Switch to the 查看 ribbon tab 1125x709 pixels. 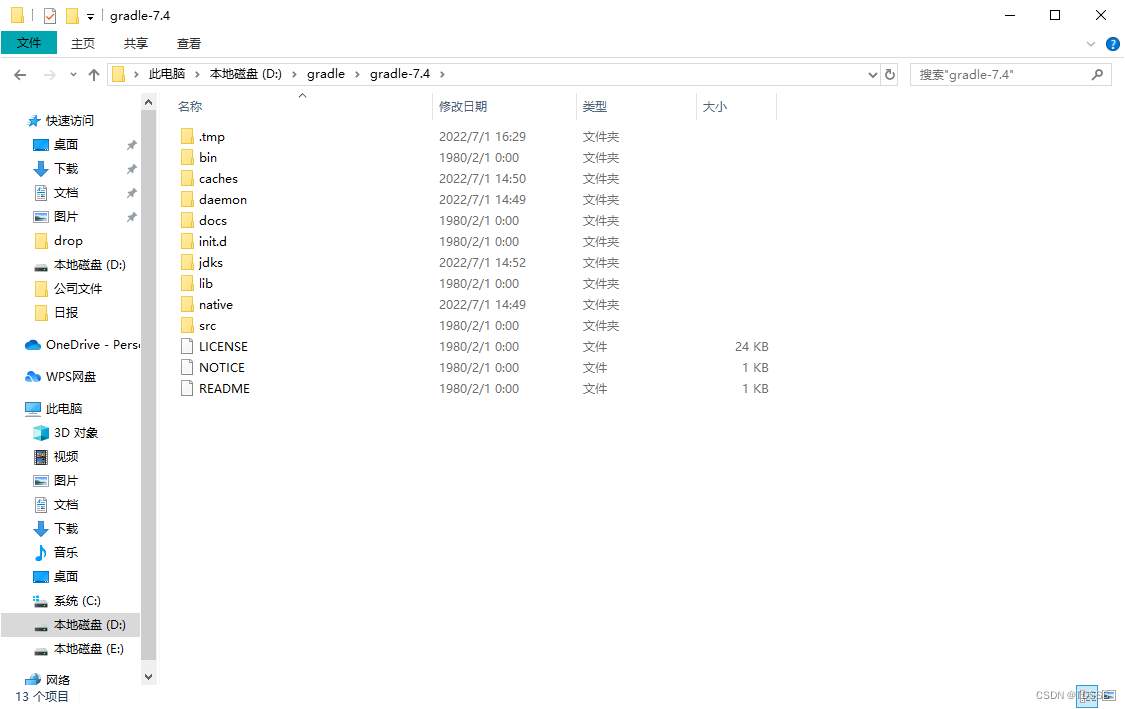pyautogui.click(x=189, y=43)
